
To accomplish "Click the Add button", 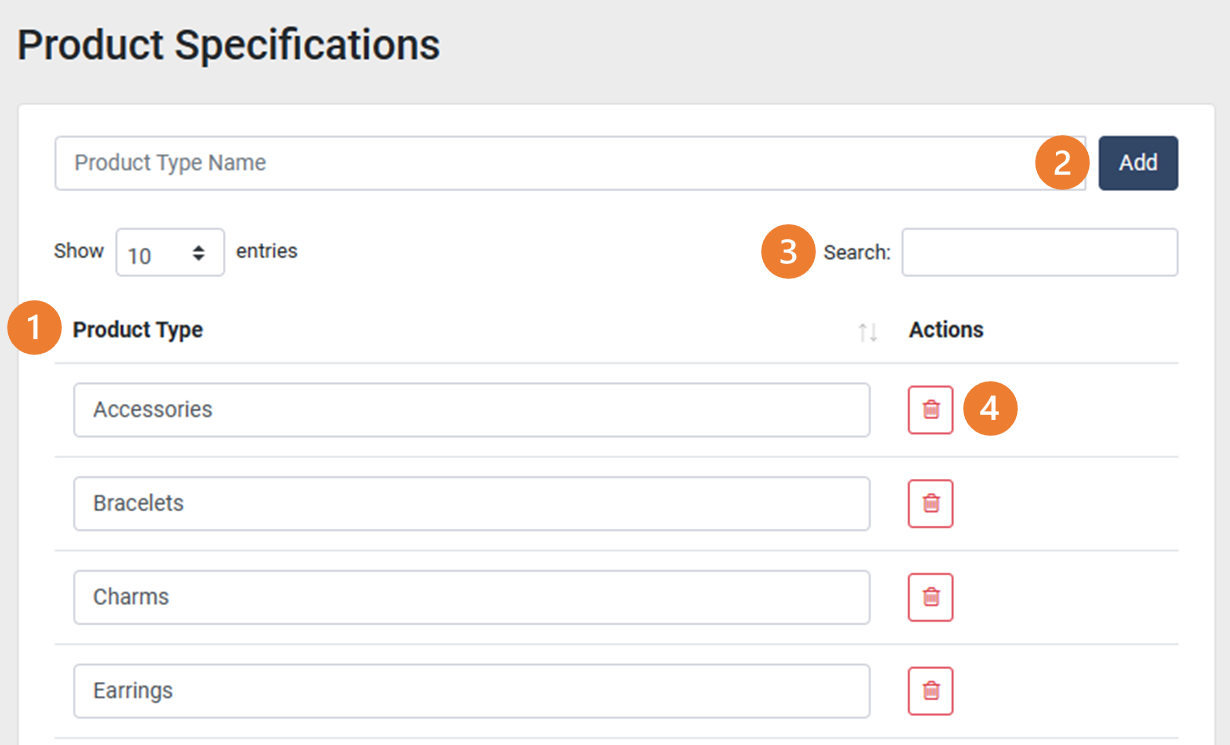I will tap(1138, 162).
